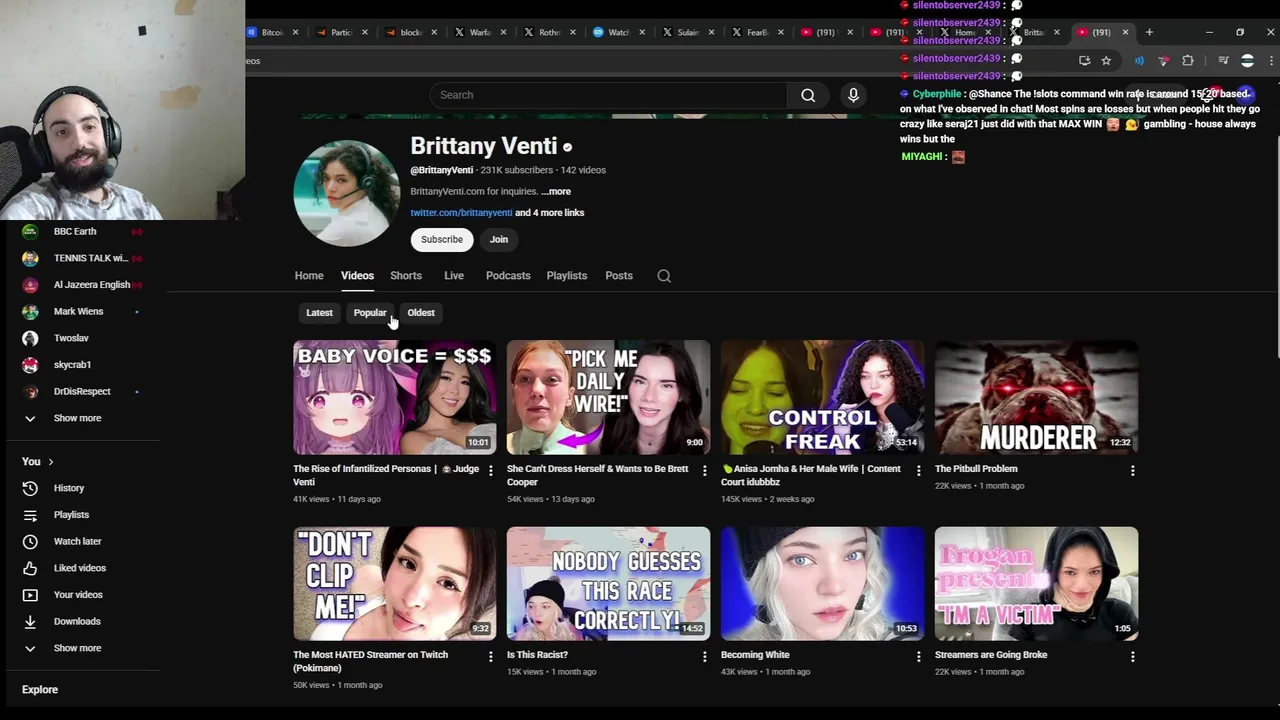Viewport: 1280px width, 720px height.
Task: Switch to channel Home tab
Action: [x=309, y=276]
